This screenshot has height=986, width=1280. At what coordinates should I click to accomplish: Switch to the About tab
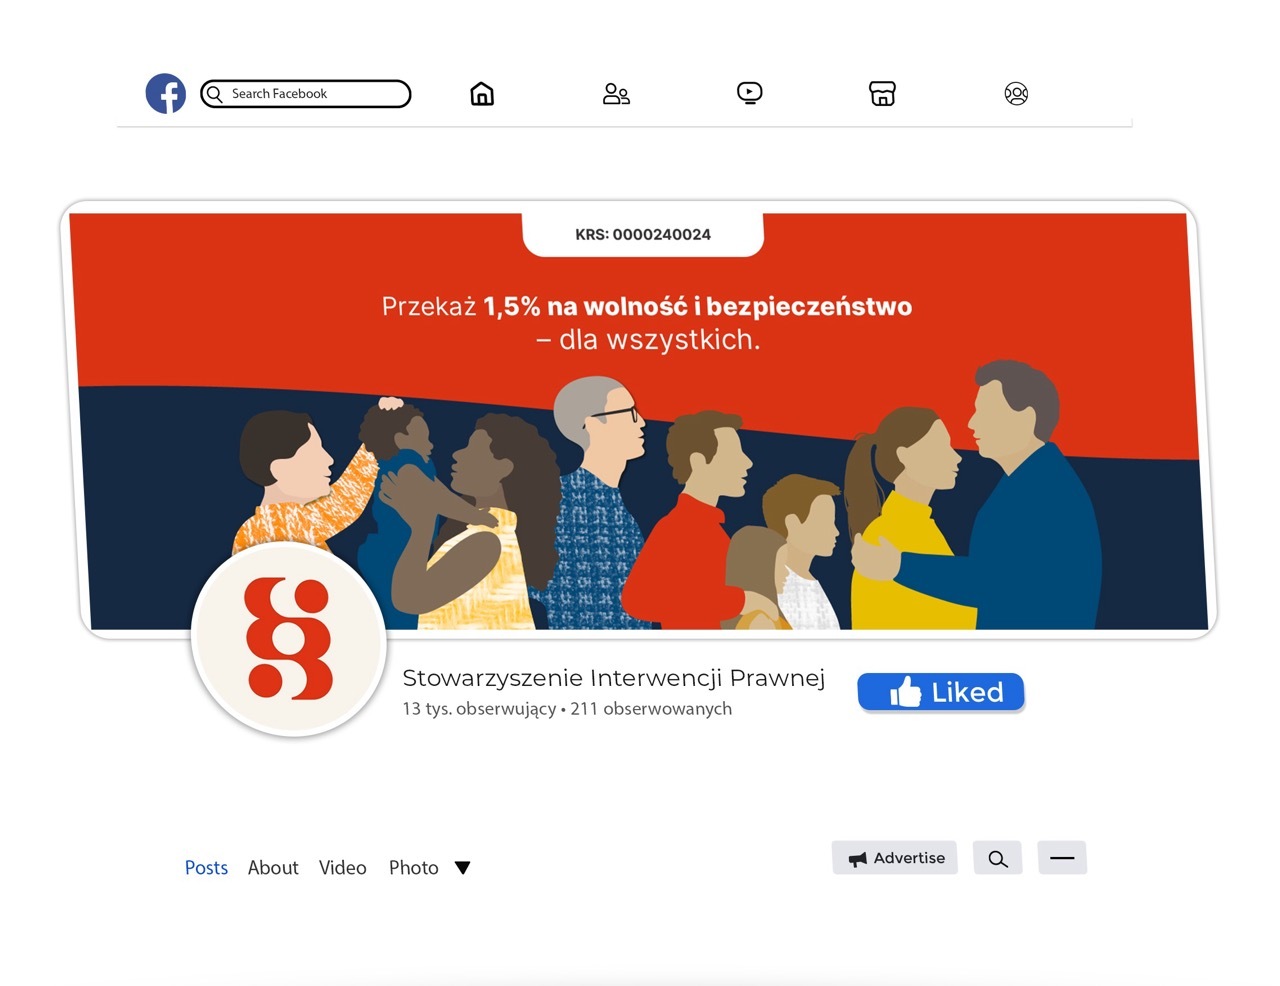(273, 868)
